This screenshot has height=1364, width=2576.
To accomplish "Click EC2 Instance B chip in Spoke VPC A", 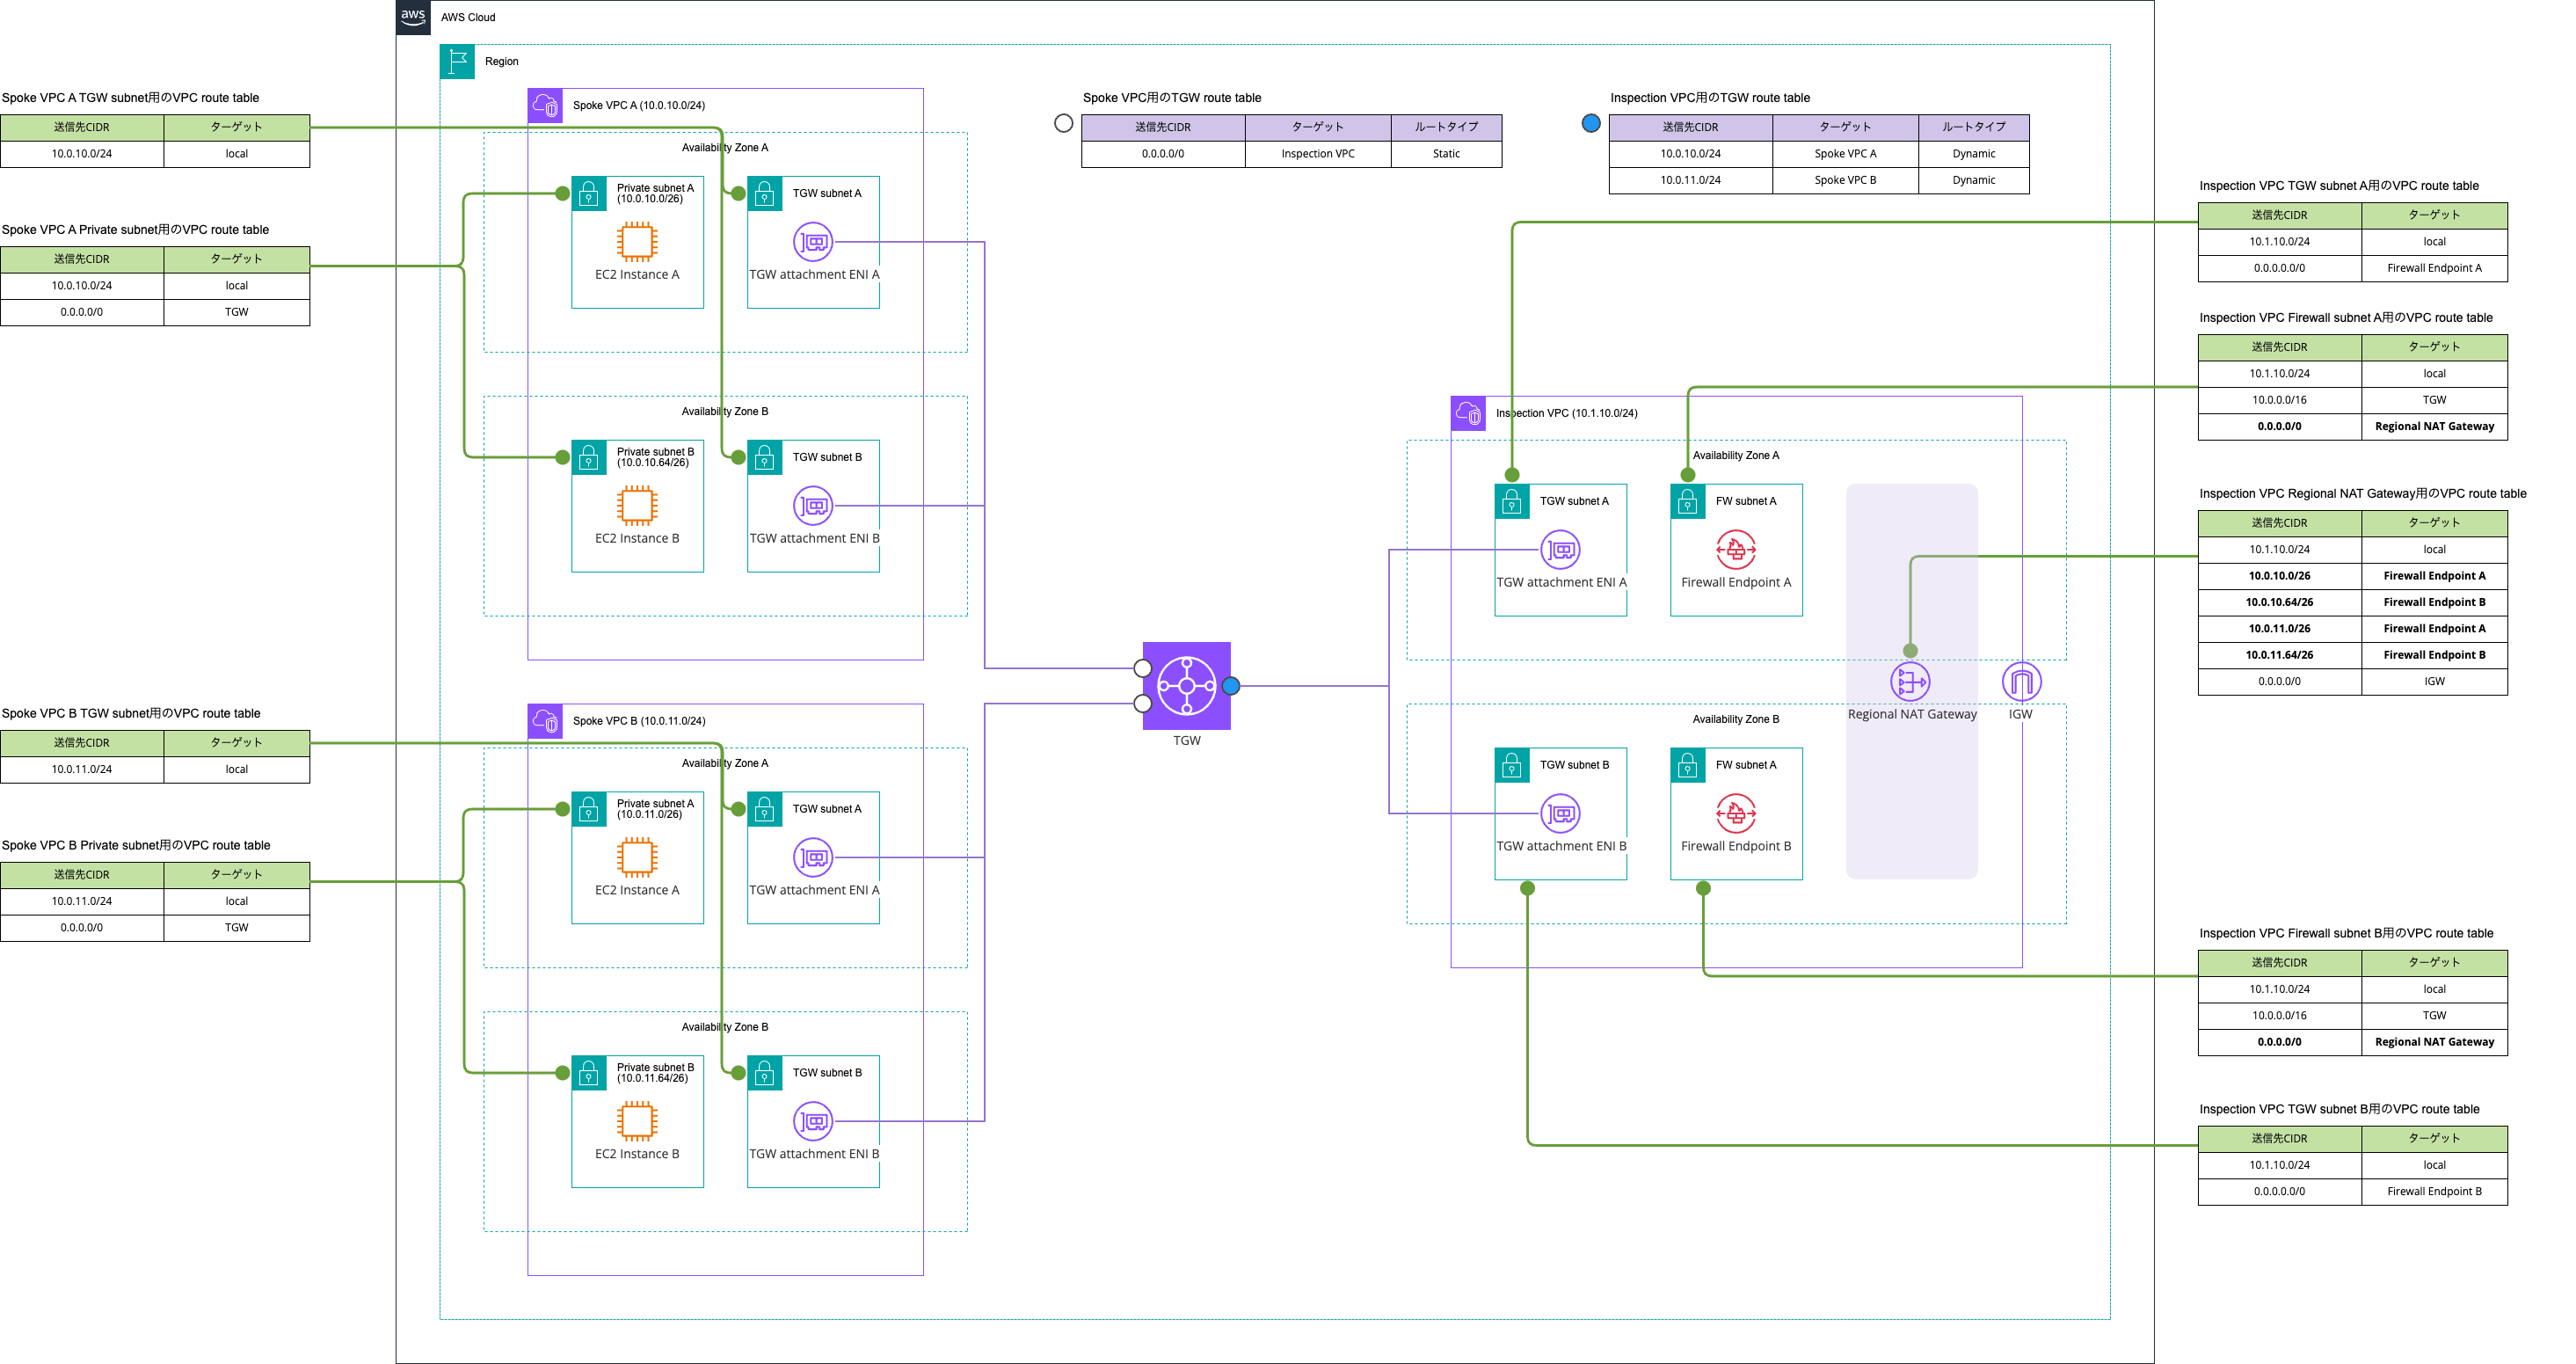I will (637, 506).
